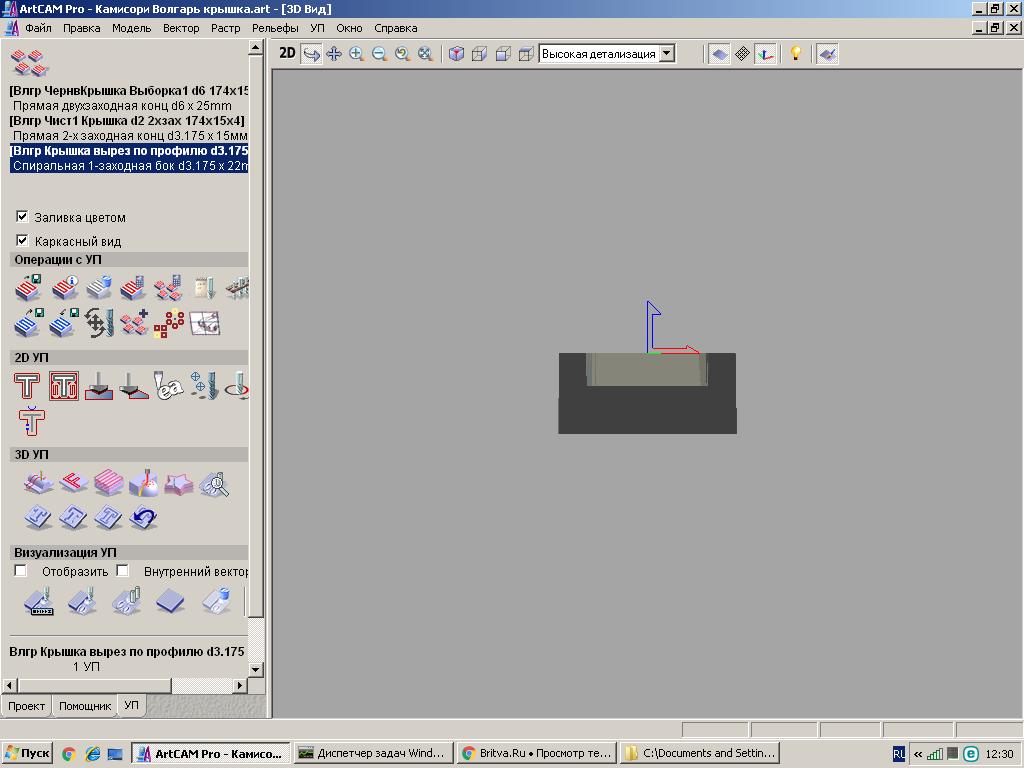1024x768 pixels.
Task: Uncheck the 'Заливка цветом' checkbox
Action: click(x=22, y=217)
